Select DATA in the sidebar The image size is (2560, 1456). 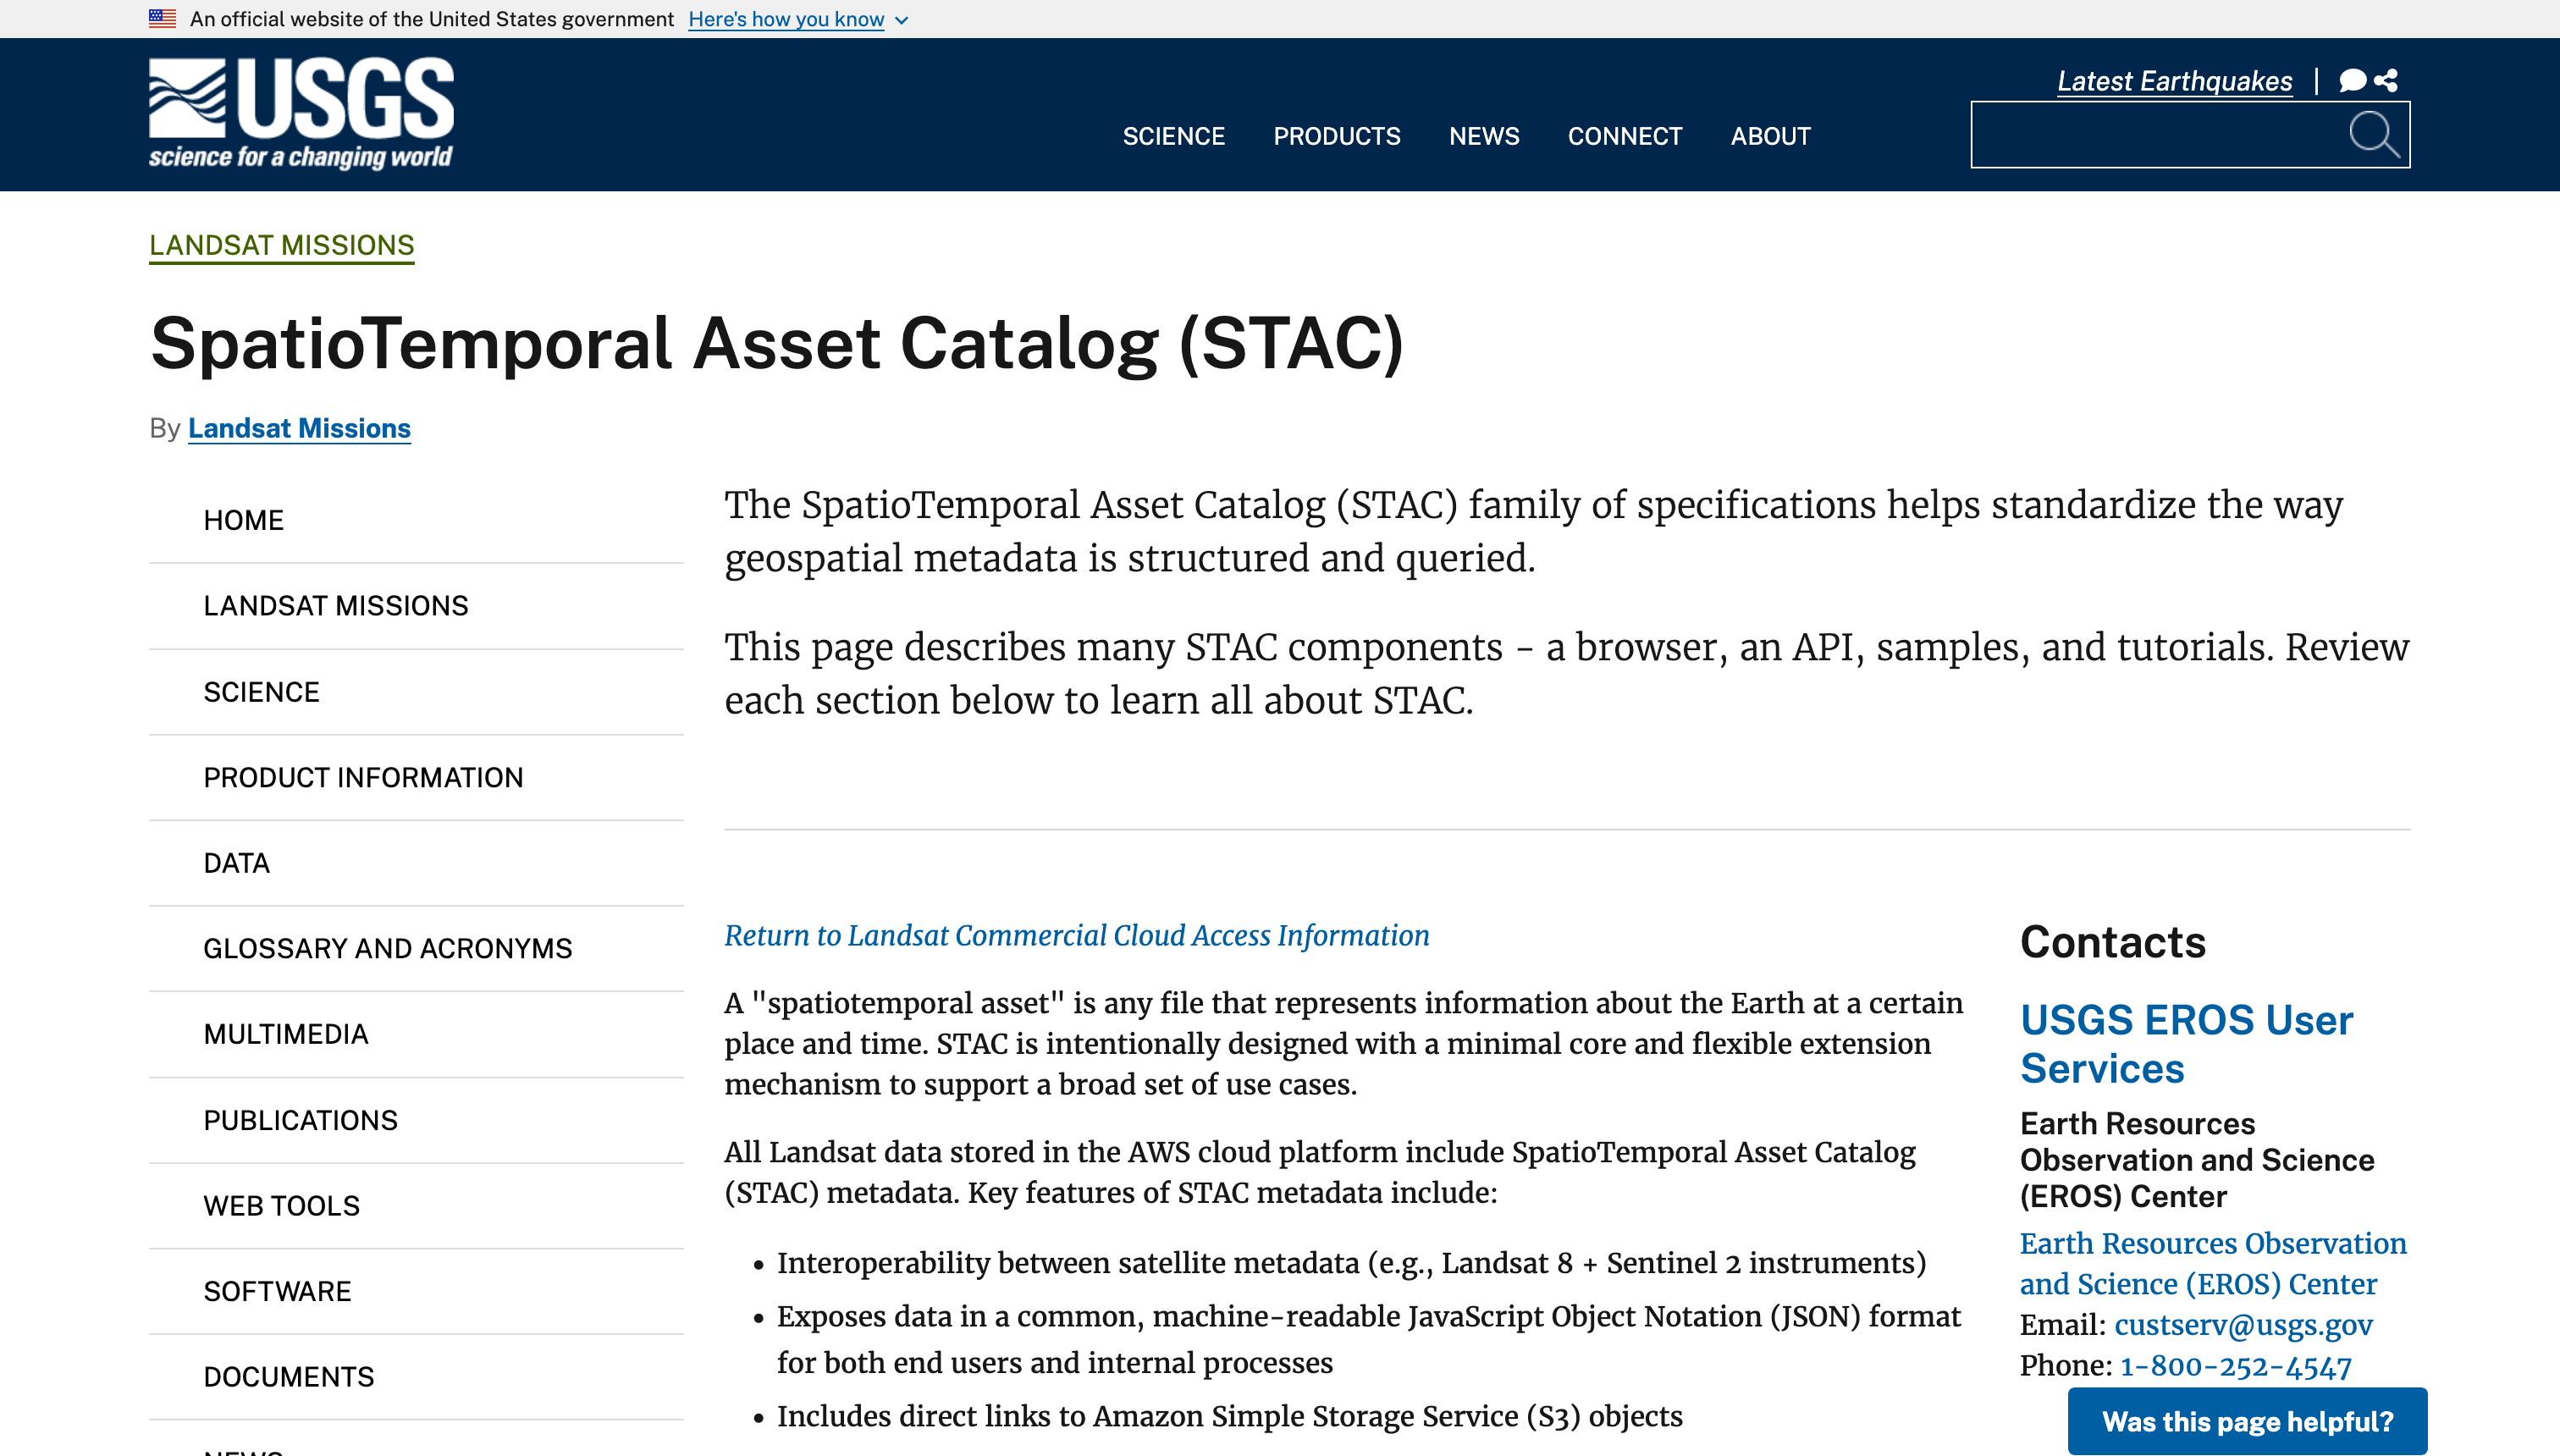click(x=416, y=863)
